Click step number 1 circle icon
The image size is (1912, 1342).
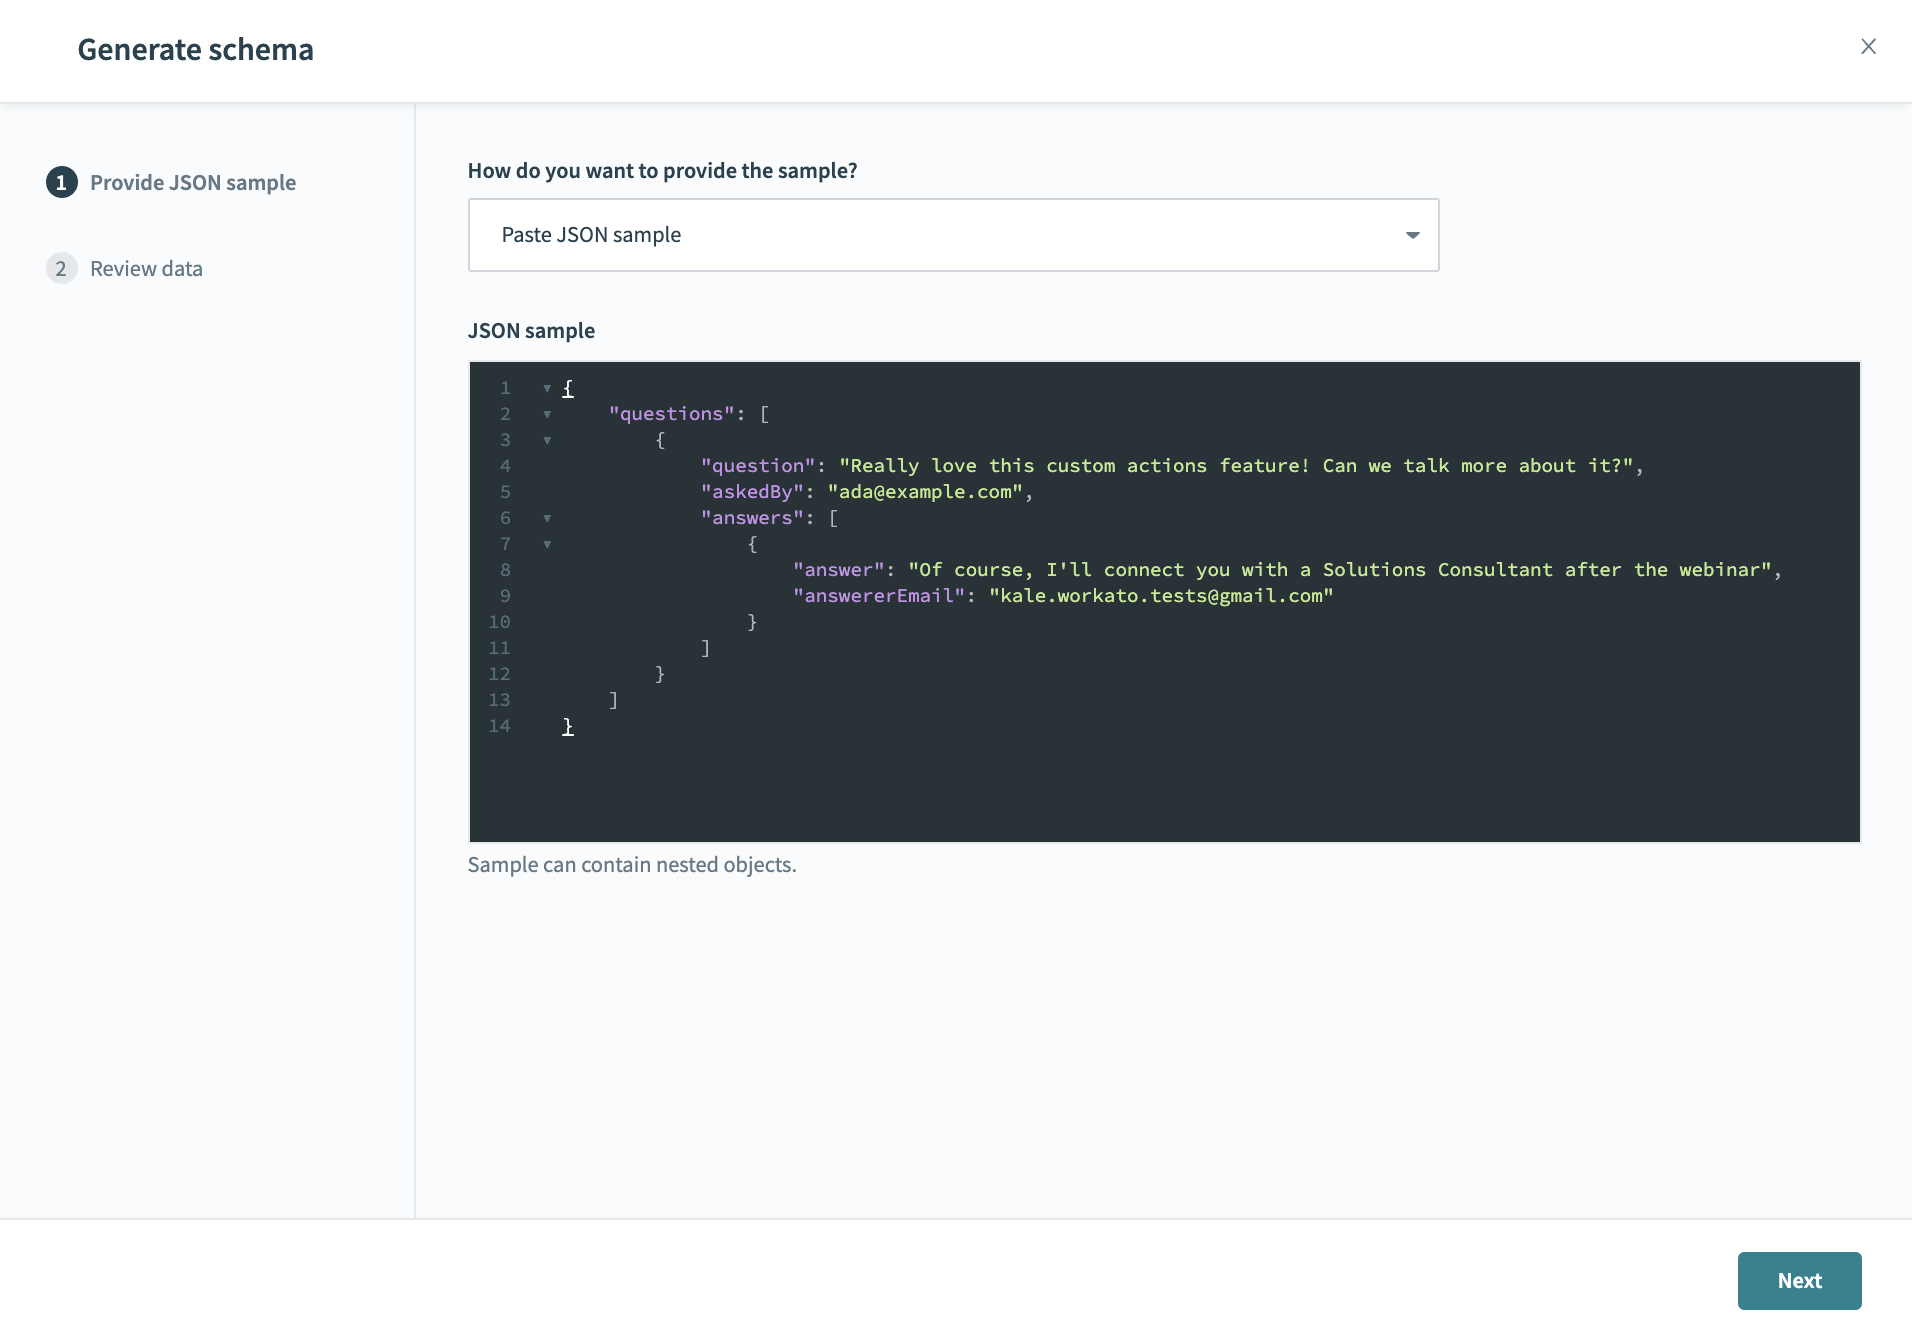coord(62,182)
